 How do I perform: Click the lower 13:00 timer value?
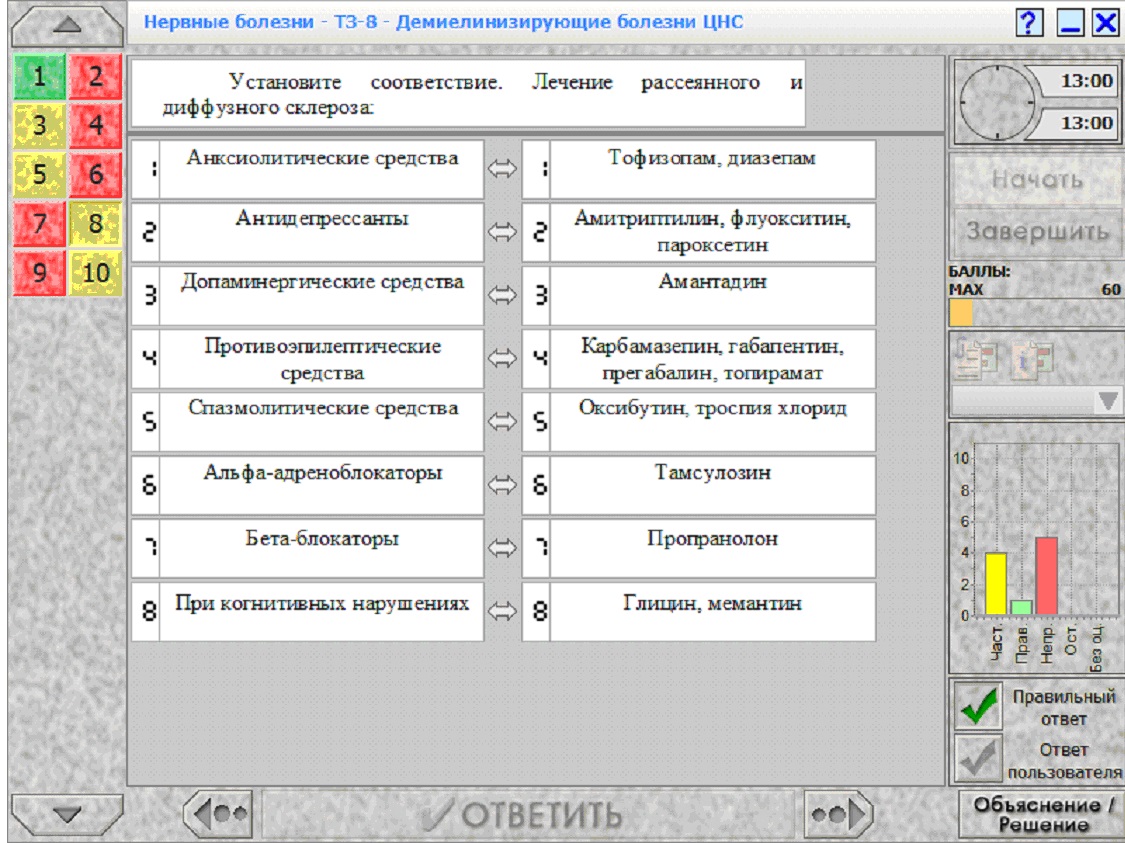click(1086, 123)
